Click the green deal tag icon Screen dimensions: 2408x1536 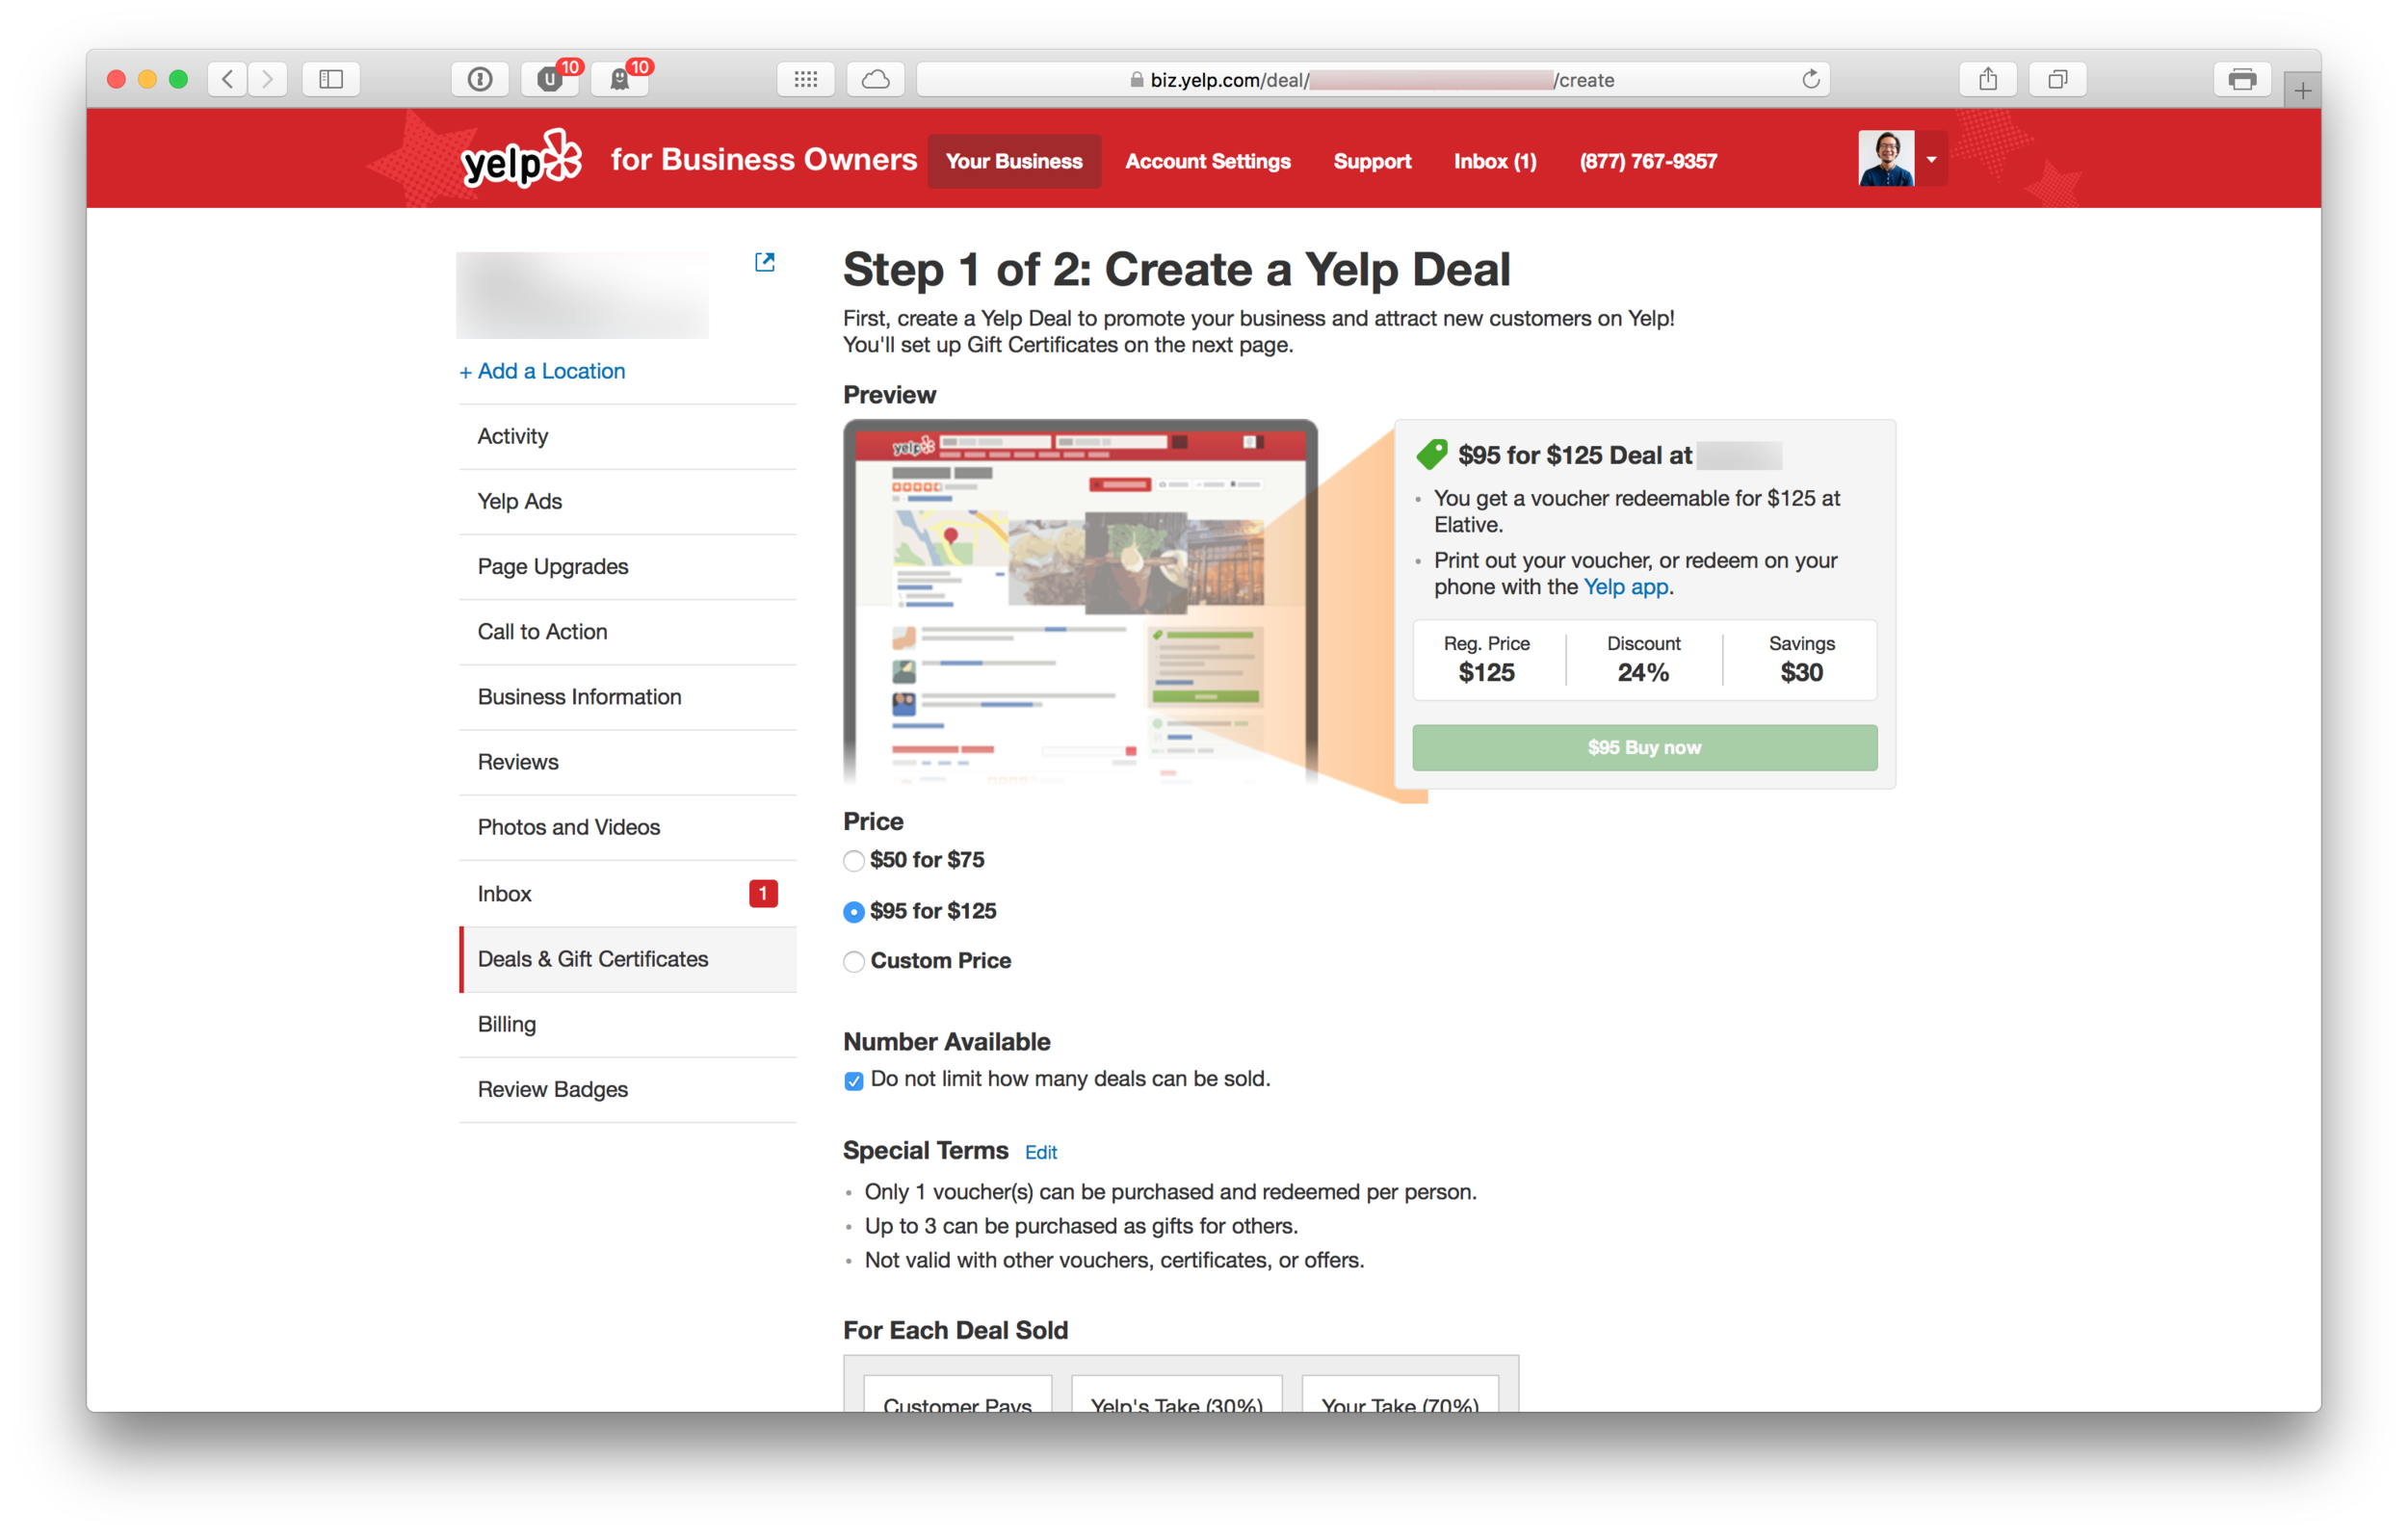(1432, 455)
